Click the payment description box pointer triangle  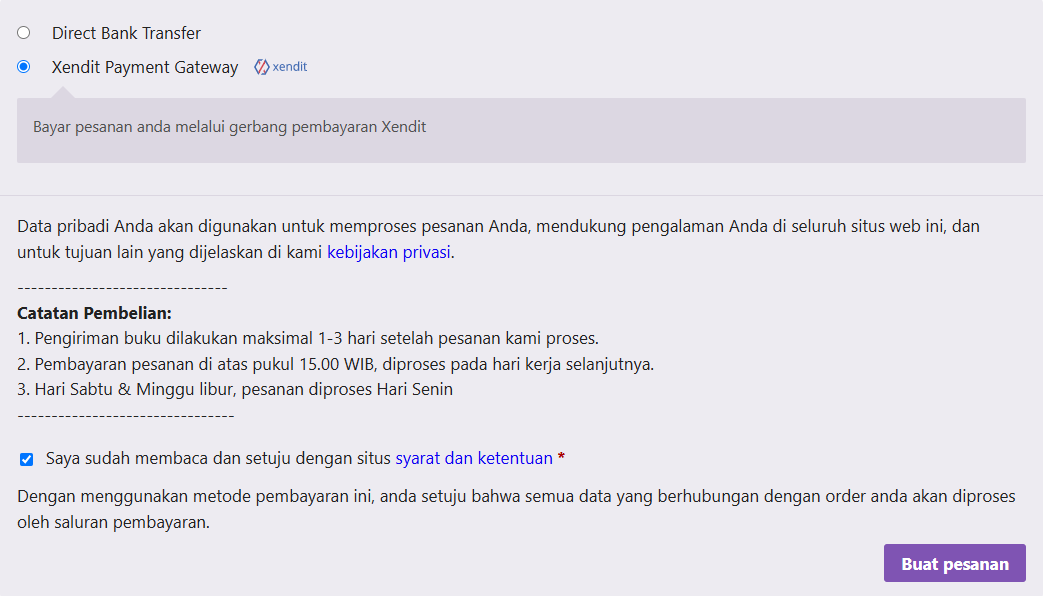pyautogui.click(x=62, y=93)
